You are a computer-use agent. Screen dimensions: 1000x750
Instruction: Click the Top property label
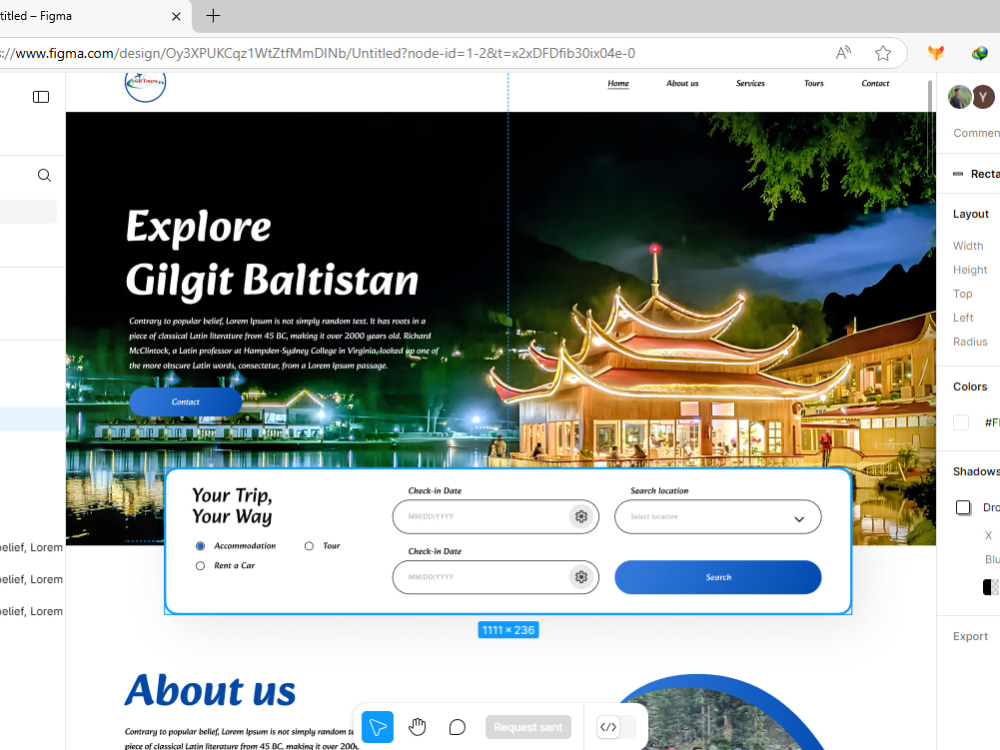click(962, 294)
